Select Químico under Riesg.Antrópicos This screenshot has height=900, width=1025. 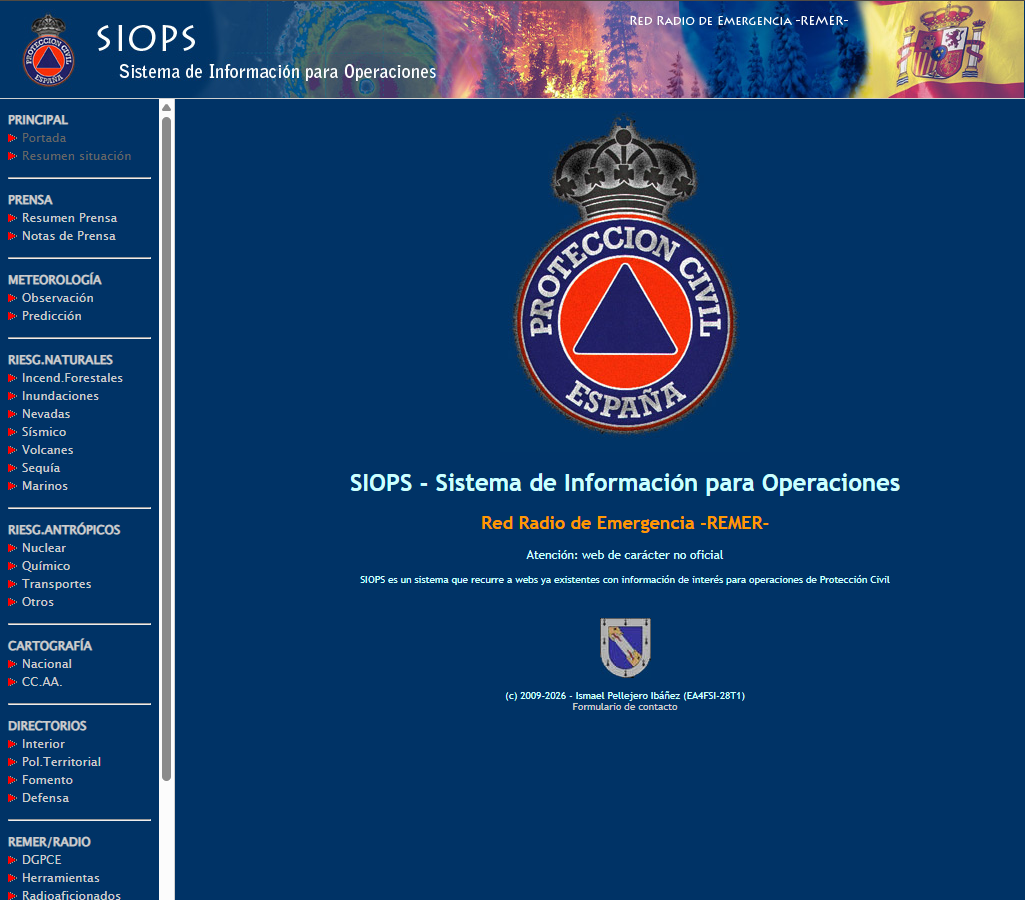(46, 566)
